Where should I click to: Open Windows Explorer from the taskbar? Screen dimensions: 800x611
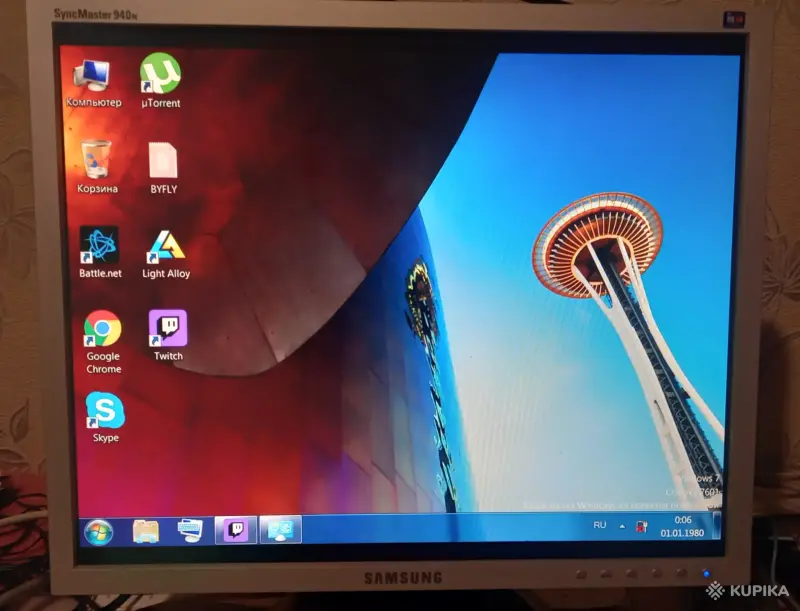point(143,528)
